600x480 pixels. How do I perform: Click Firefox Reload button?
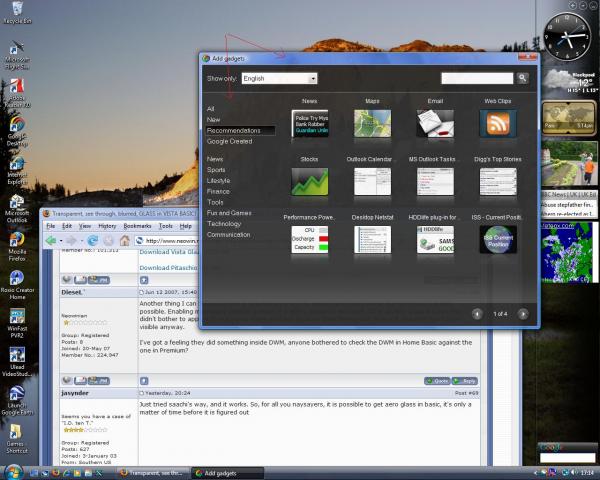92,241
